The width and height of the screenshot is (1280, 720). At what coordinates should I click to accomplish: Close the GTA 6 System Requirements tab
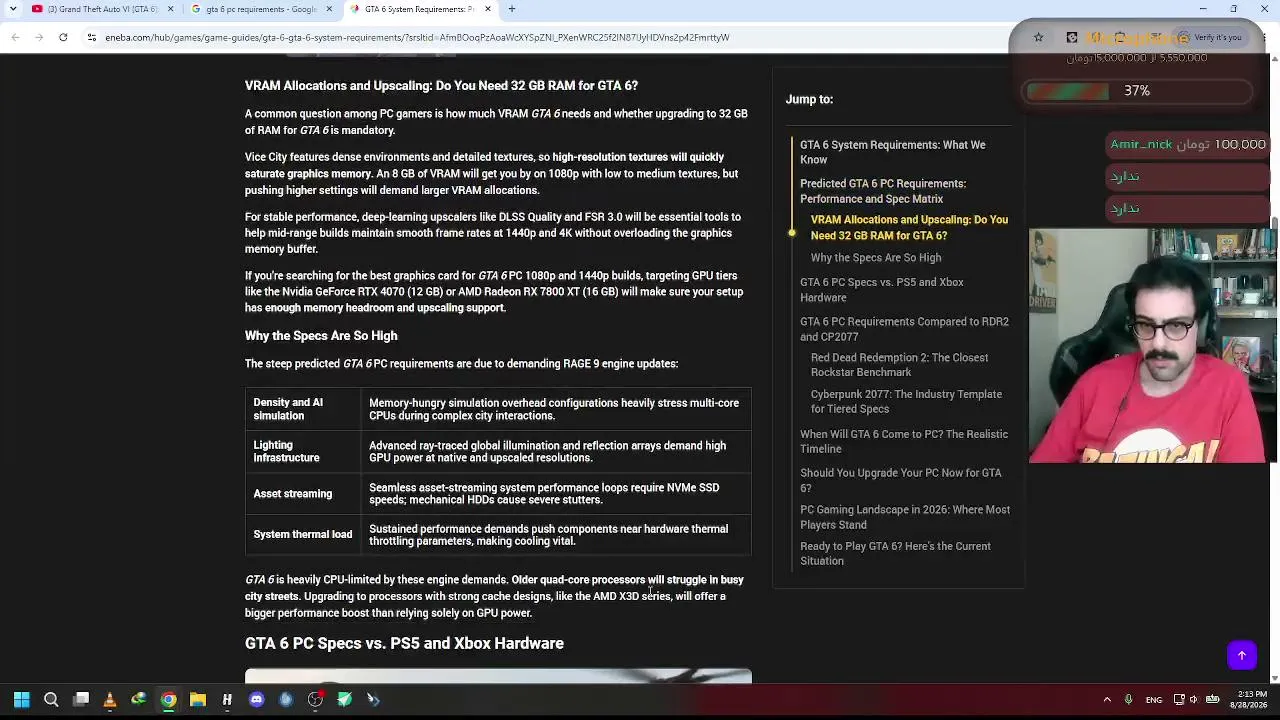click(x=487, y=9)
